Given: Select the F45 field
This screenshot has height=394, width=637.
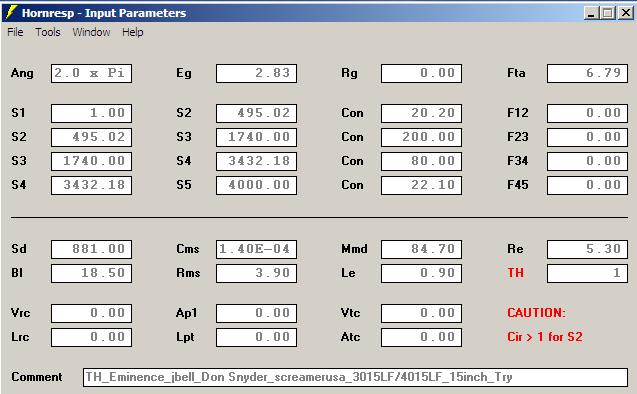Looking at the screenshot, I should coord(587,185).
